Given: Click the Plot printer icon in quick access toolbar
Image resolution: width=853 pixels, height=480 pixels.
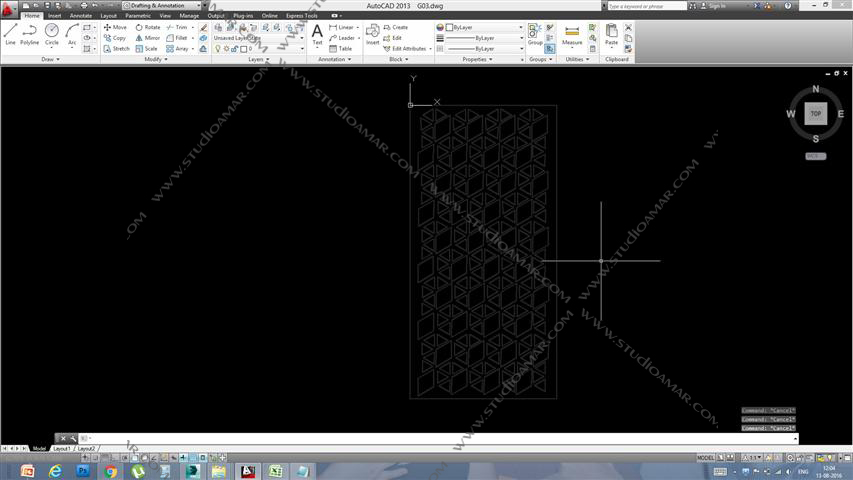Looking at the screenshot, I should coord(84,5).
